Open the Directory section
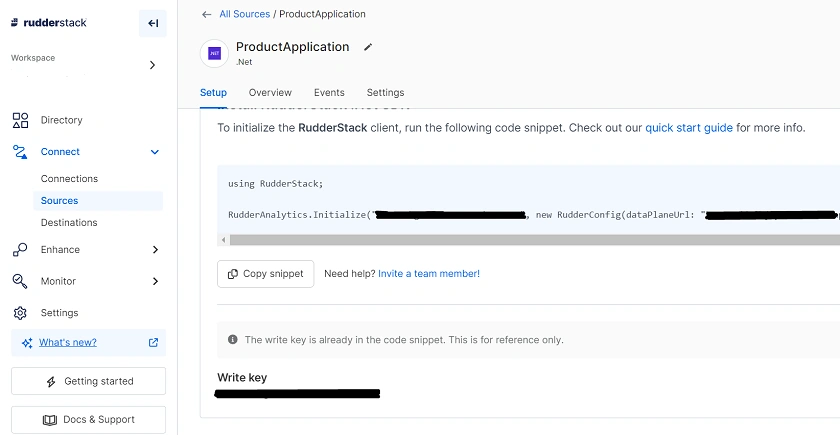840x435 pixels. point(62,120)
